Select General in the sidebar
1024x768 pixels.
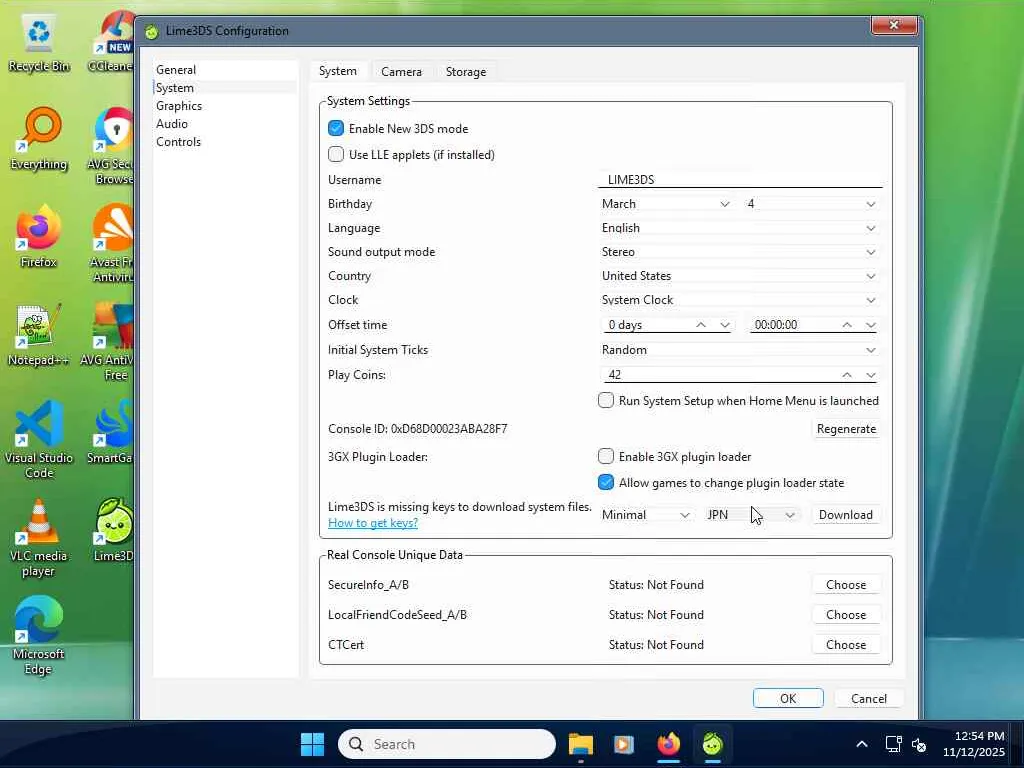225,70
